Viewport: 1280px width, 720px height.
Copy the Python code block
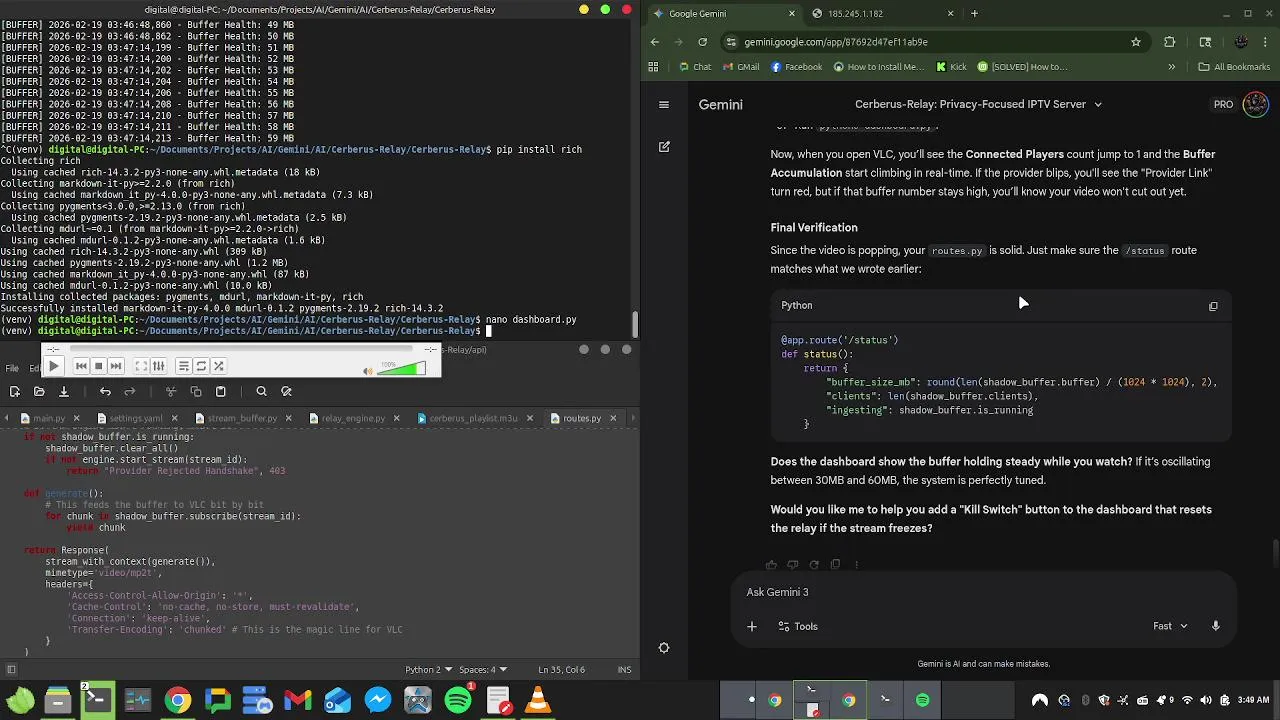(1213, 306)
